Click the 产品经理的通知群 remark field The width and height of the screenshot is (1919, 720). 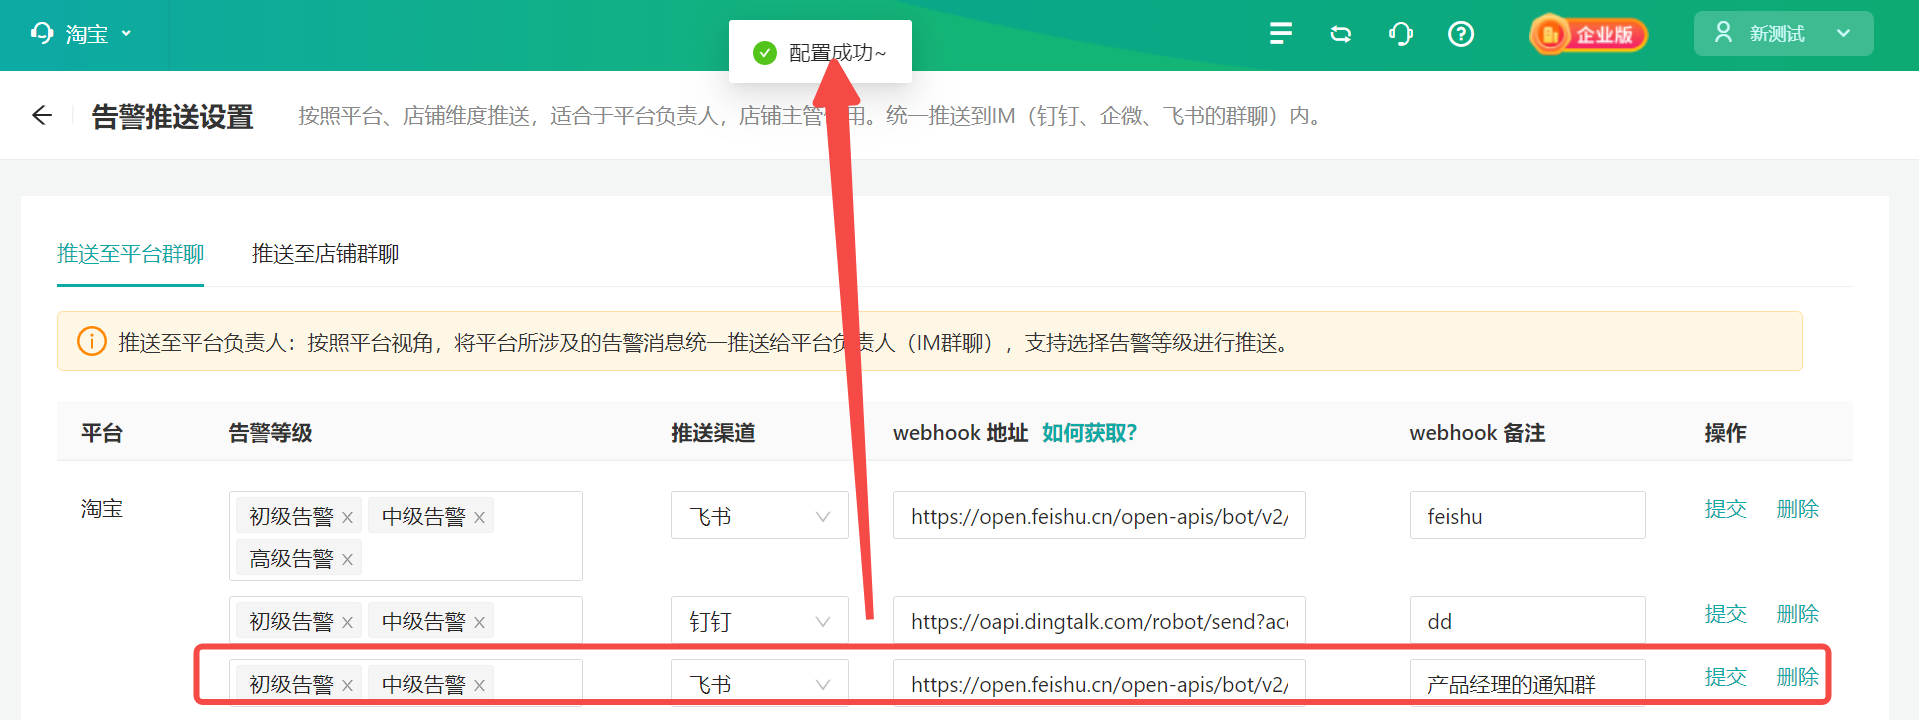point(1527,684)
